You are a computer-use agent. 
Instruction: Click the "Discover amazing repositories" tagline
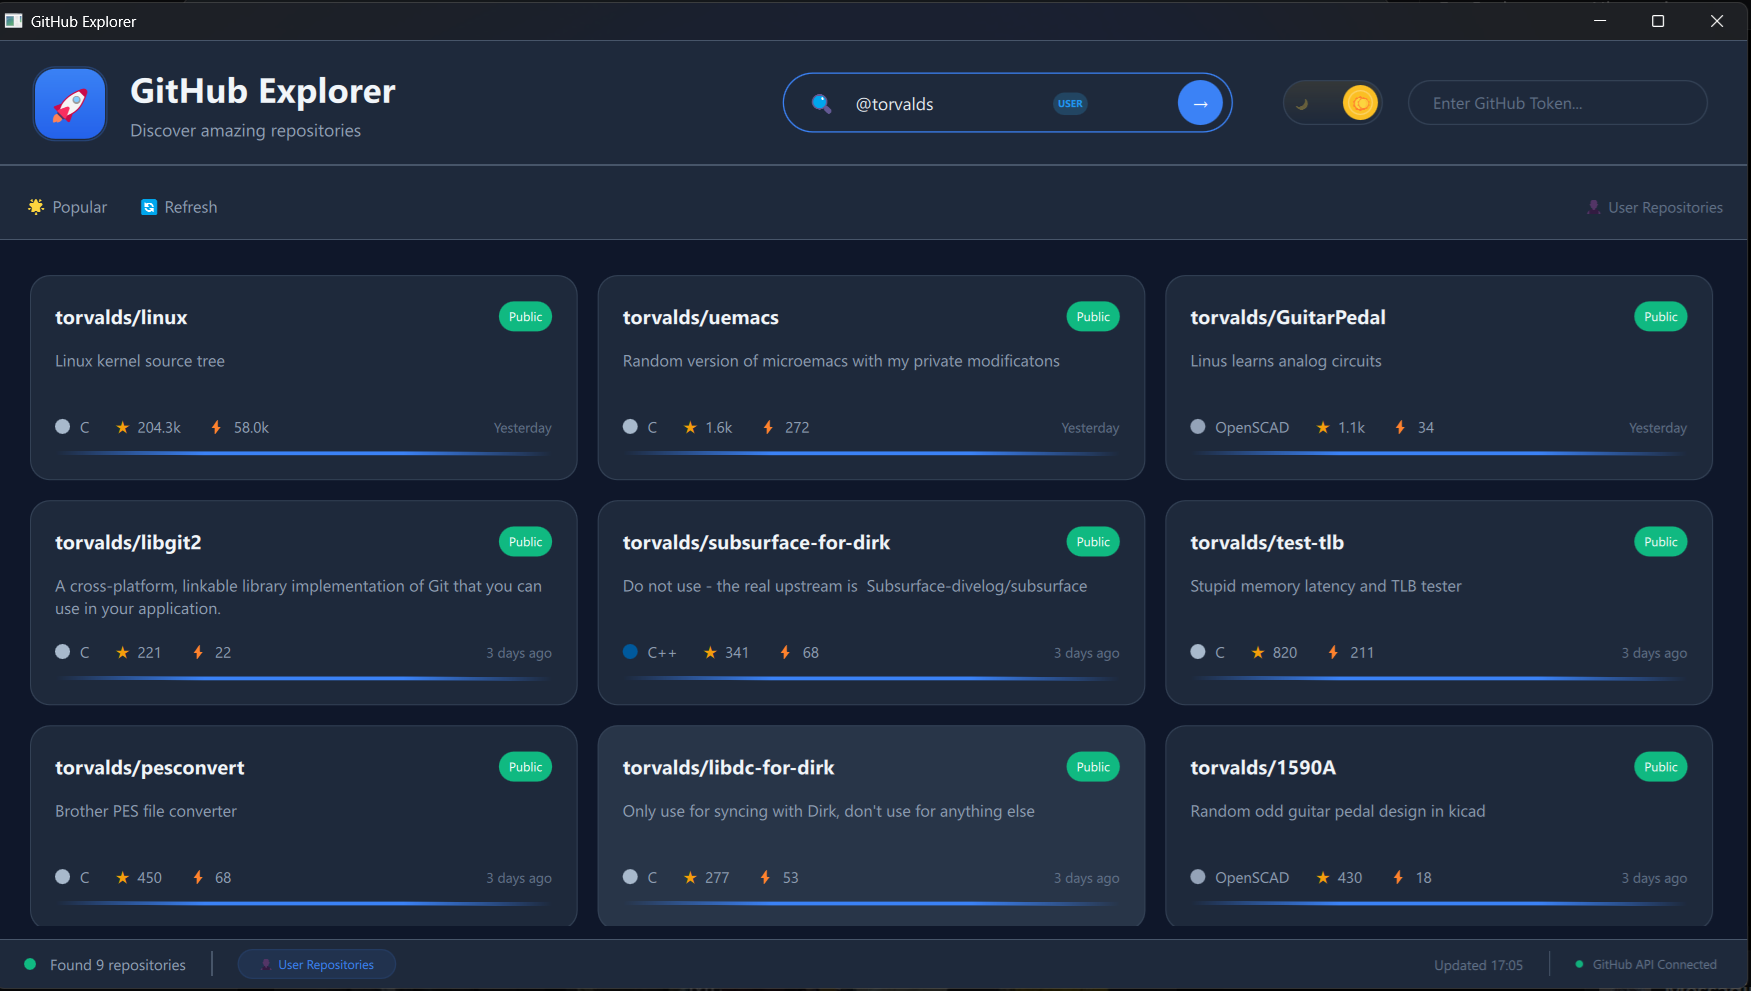pyautogui.click(x=245, y=131)
